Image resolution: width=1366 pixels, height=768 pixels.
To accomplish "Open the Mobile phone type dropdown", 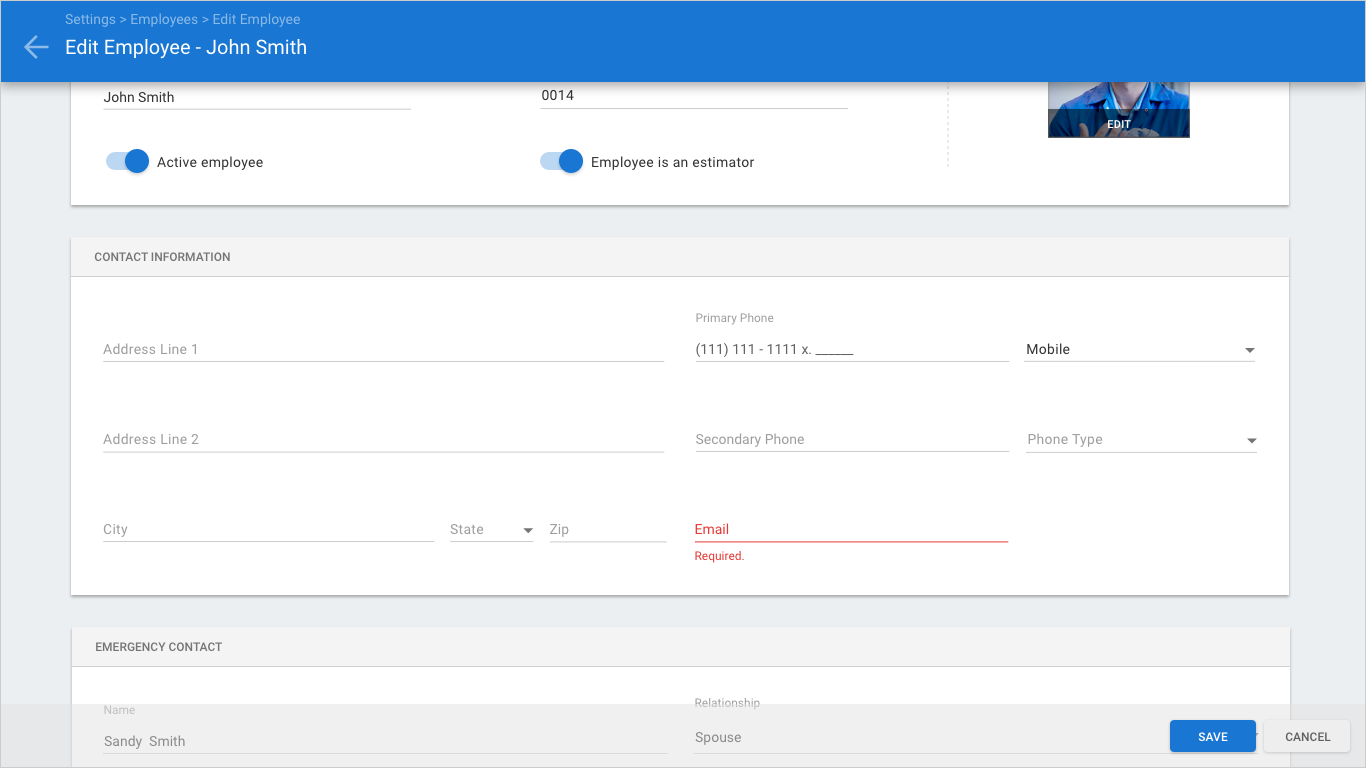I will 1139,350.
